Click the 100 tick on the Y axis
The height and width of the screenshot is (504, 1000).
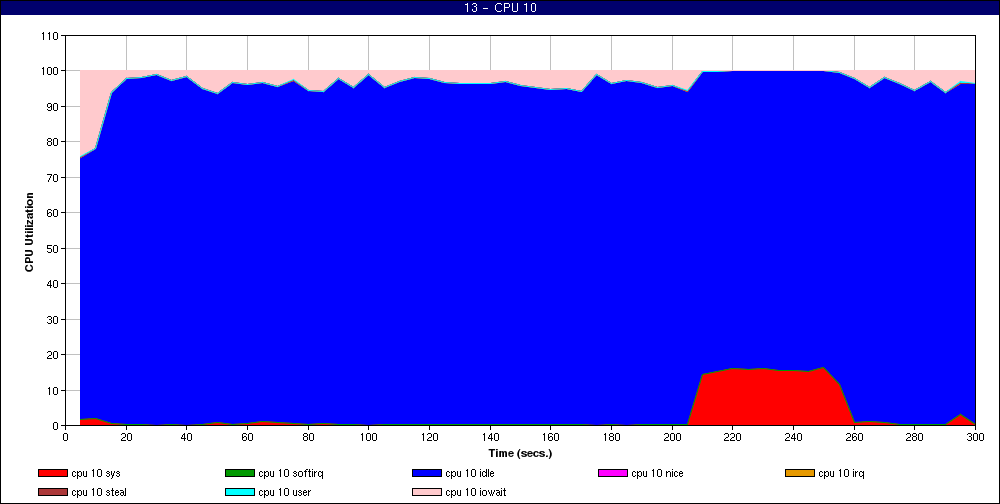(x=50, y=71)
